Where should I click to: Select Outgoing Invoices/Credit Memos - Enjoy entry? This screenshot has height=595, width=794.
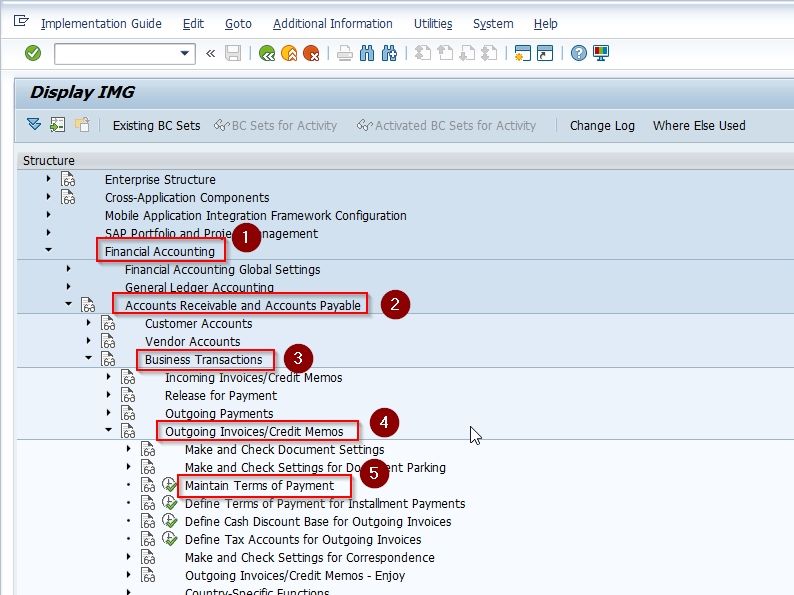[x=295, y=576]
